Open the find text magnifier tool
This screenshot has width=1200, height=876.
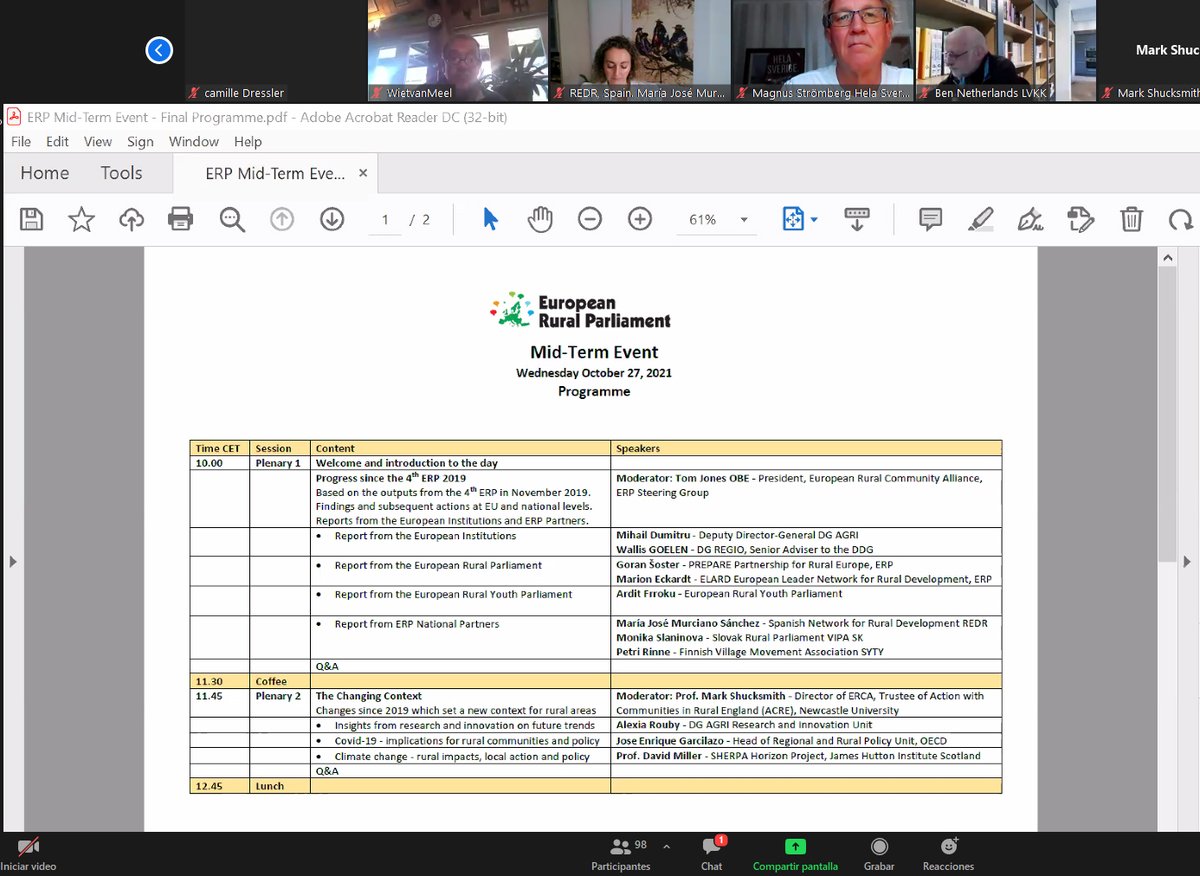[x=232, y=219]
